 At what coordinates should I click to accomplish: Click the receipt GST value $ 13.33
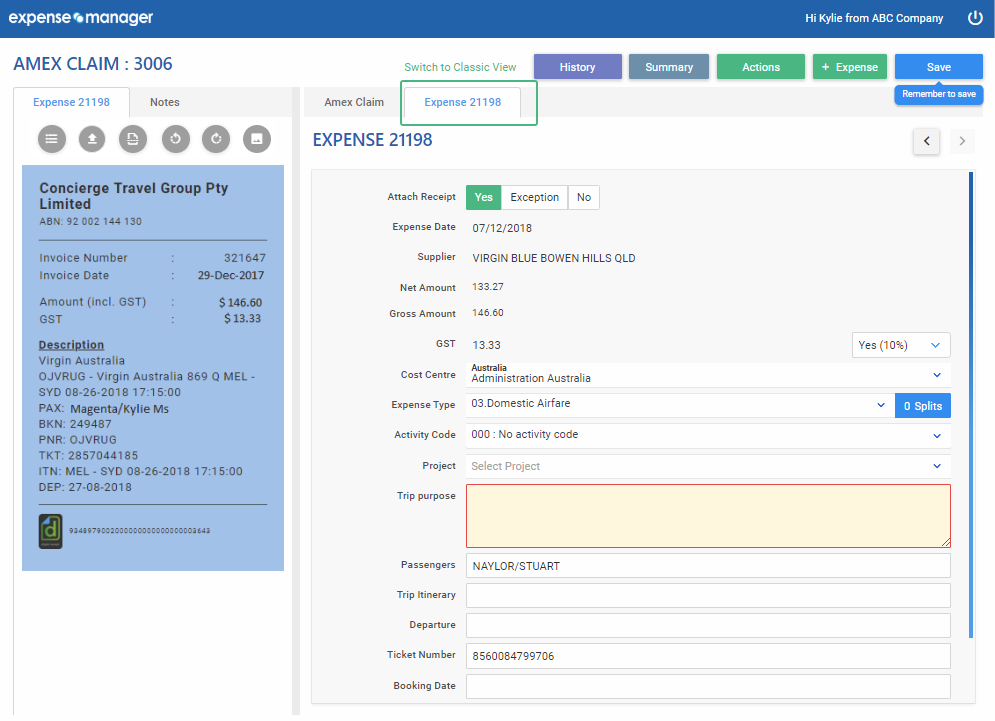pos(242,319)
